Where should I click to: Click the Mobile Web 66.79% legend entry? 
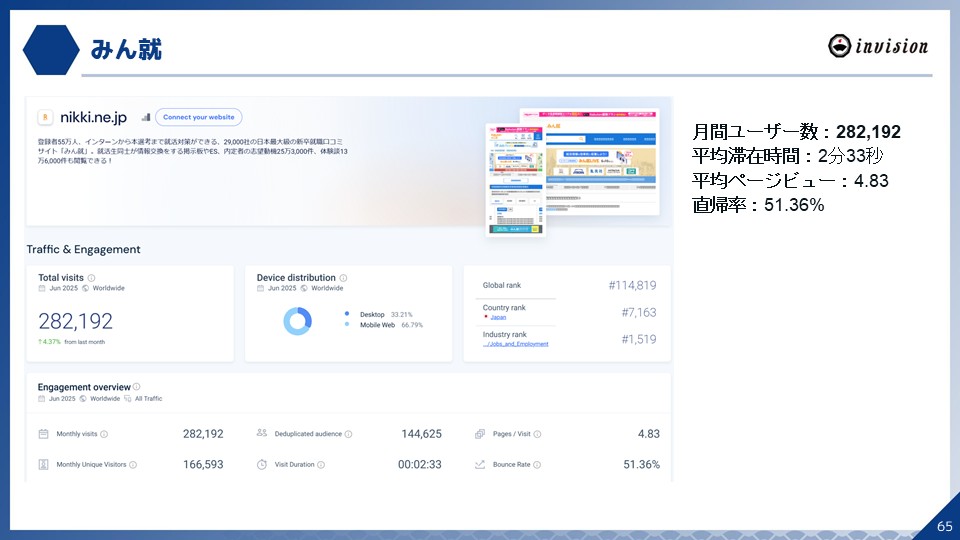click(384, 325)
